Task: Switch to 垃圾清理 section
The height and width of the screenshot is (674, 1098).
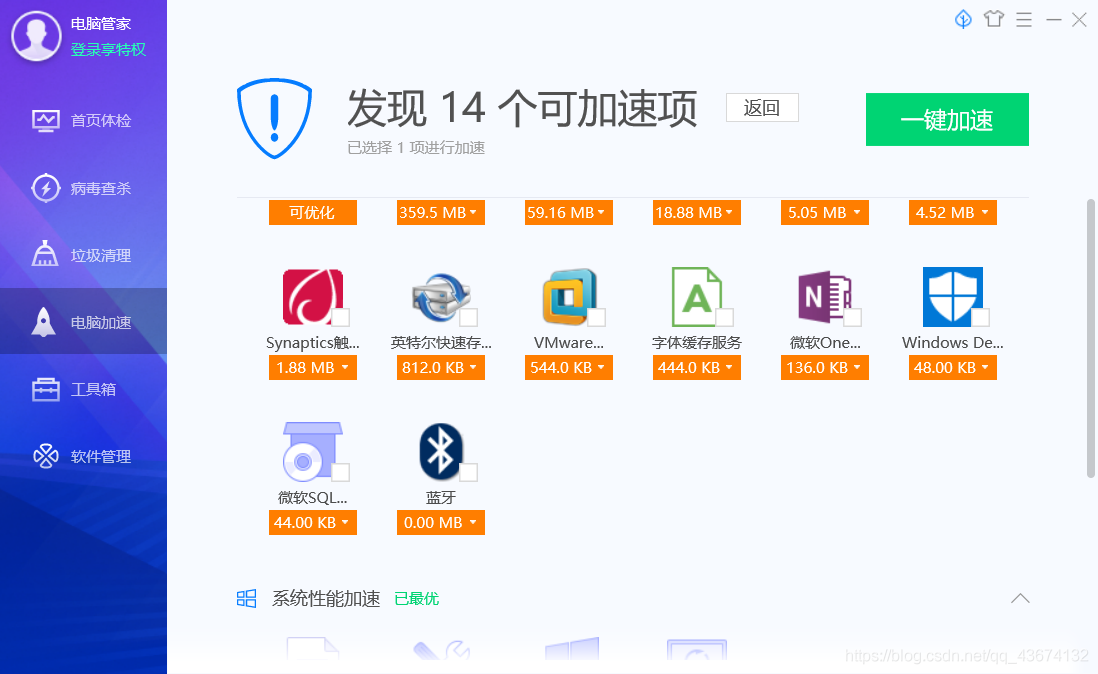Action: click(x=83, y=255)
